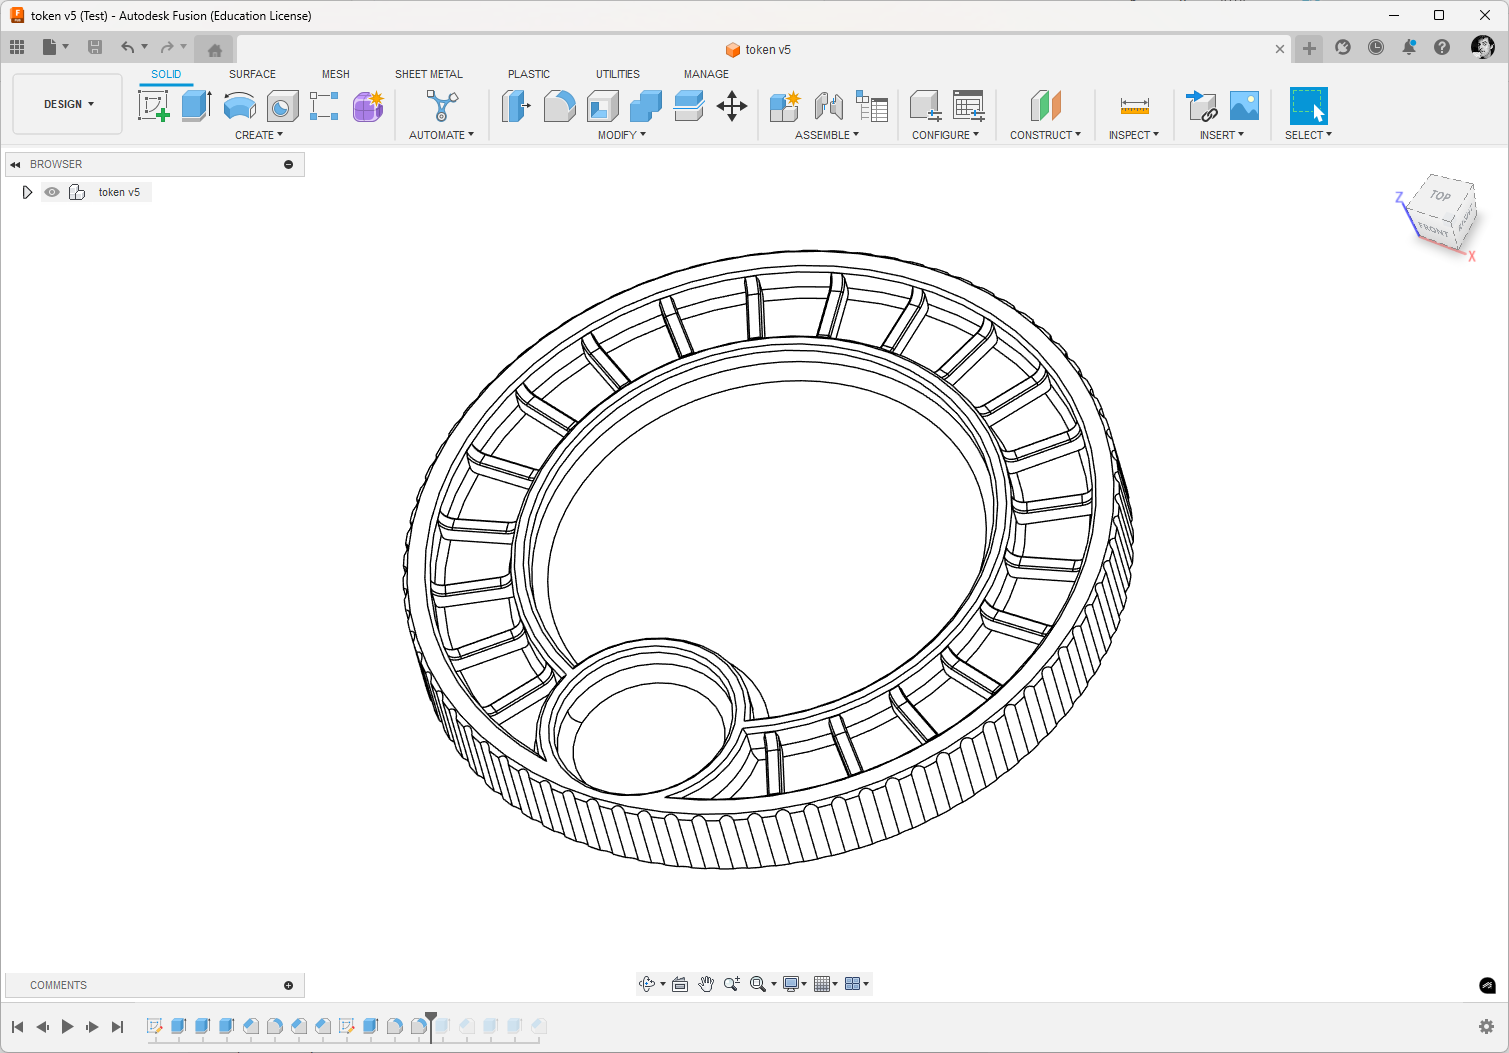Click the Fillet tool icon
Image resolution: width=1509 pixels, height=1053 pixels.
click(559, 106)
